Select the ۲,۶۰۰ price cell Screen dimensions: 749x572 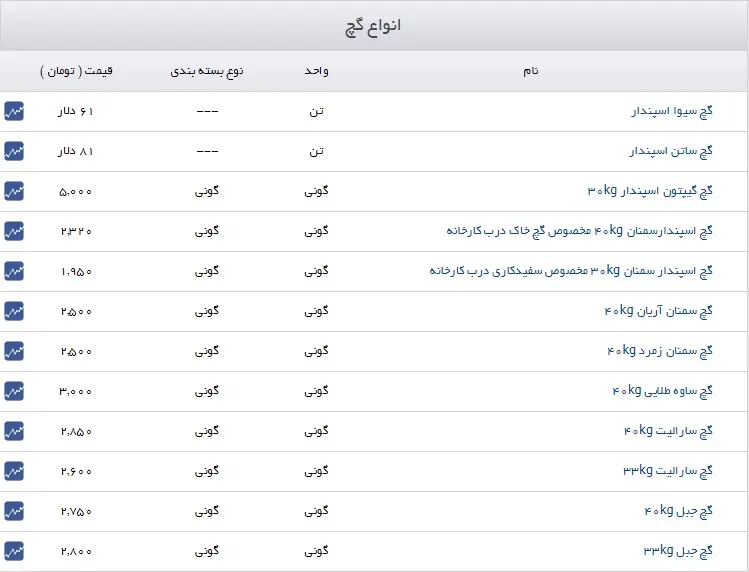(76, 471)
